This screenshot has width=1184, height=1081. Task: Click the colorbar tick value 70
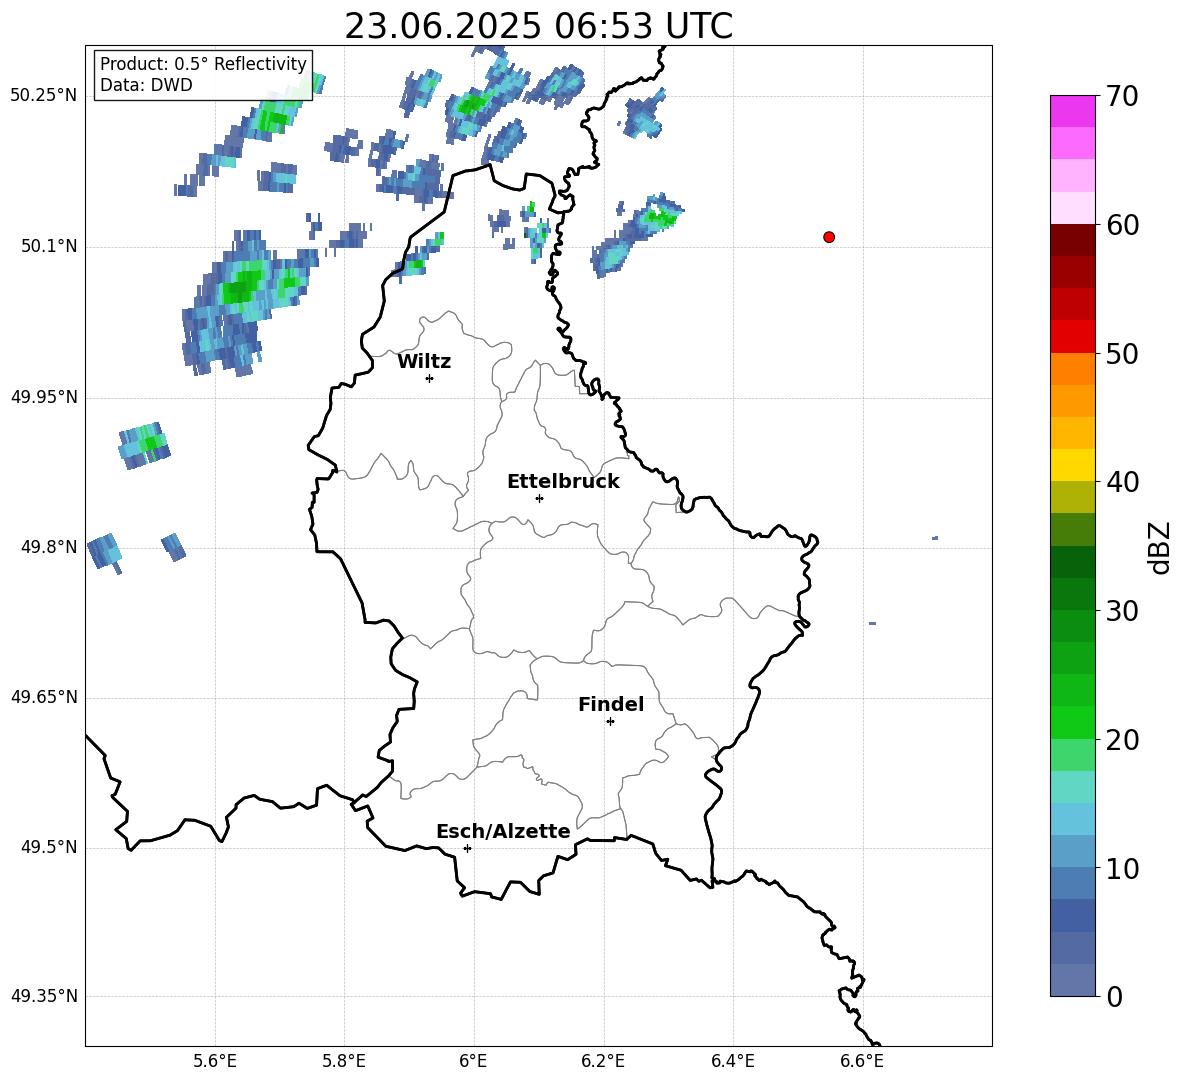(1122, 96)
